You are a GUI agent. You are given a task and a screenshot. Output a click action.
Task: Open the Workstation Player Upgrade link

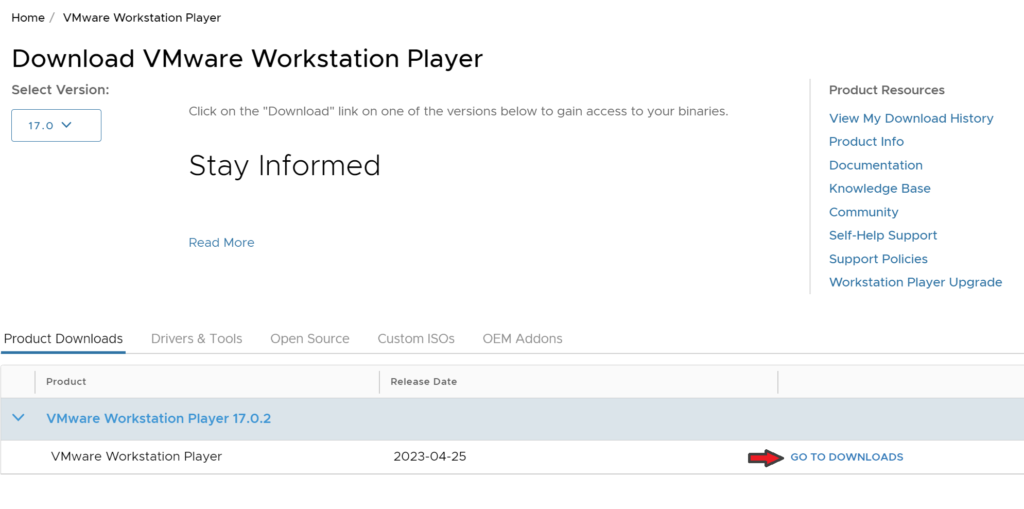click(x=916, y=282)
